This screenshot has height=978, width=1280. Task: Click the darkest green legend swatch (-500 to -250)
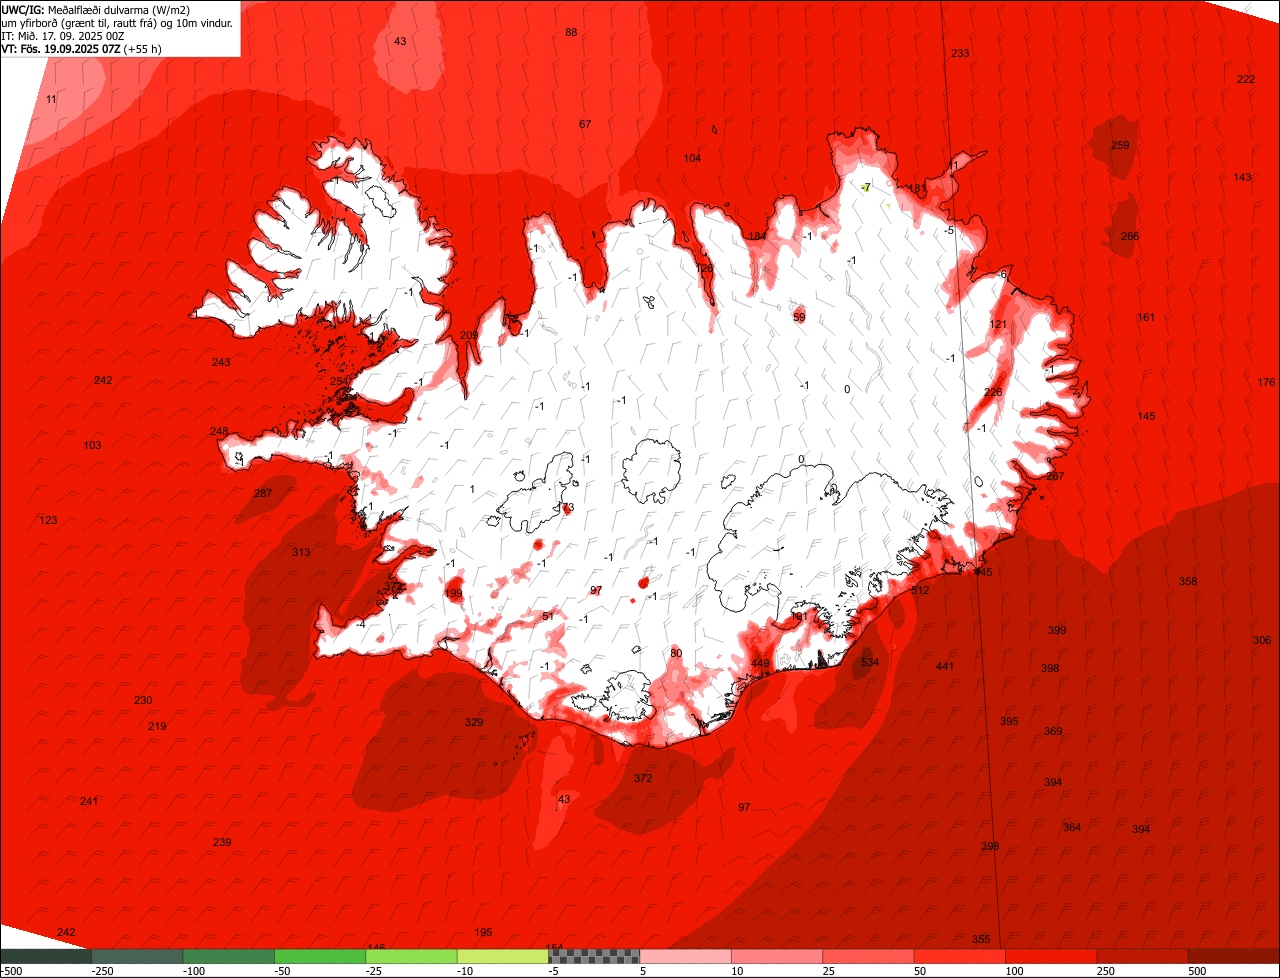pyautogui.click(x=45, y=956)
